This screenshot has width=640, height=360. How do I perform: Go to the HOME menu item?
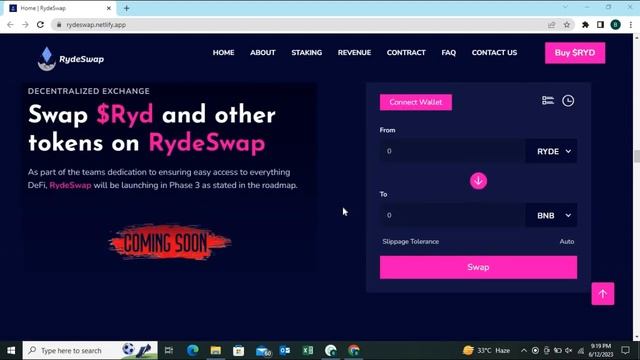click(223, 53)
